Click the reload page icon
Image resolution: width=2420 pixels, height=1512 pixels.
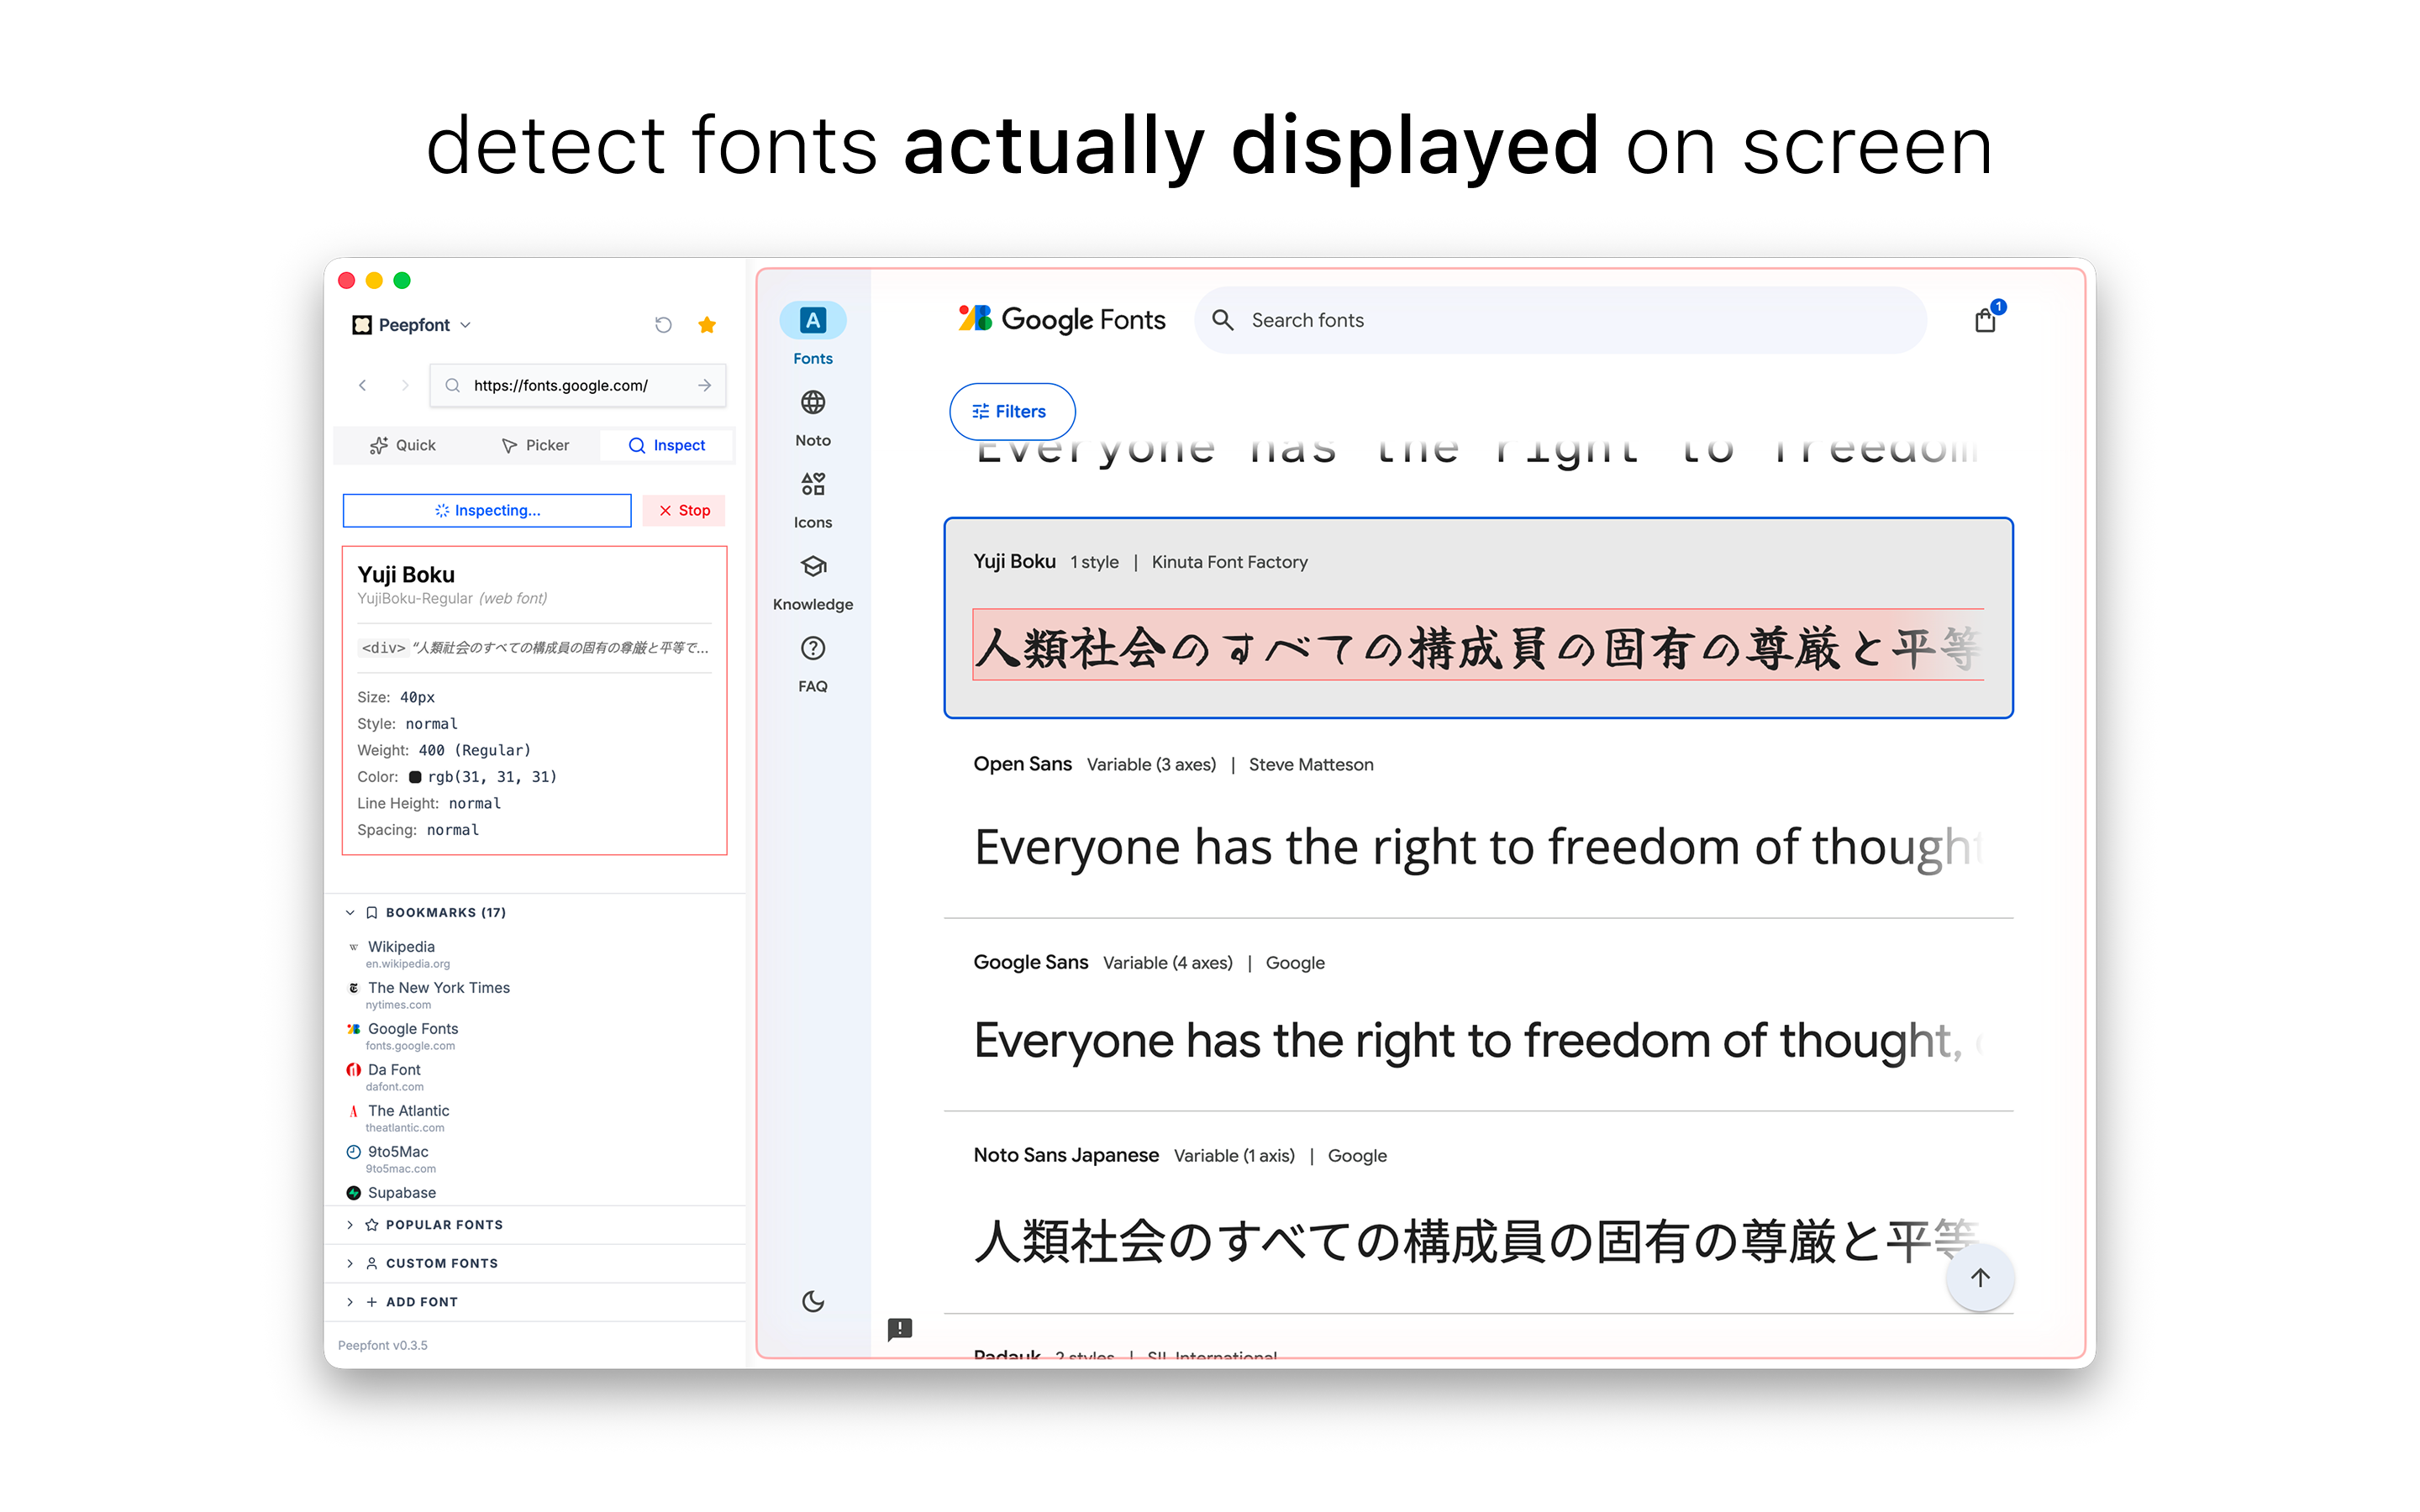(x=663, y=325)
